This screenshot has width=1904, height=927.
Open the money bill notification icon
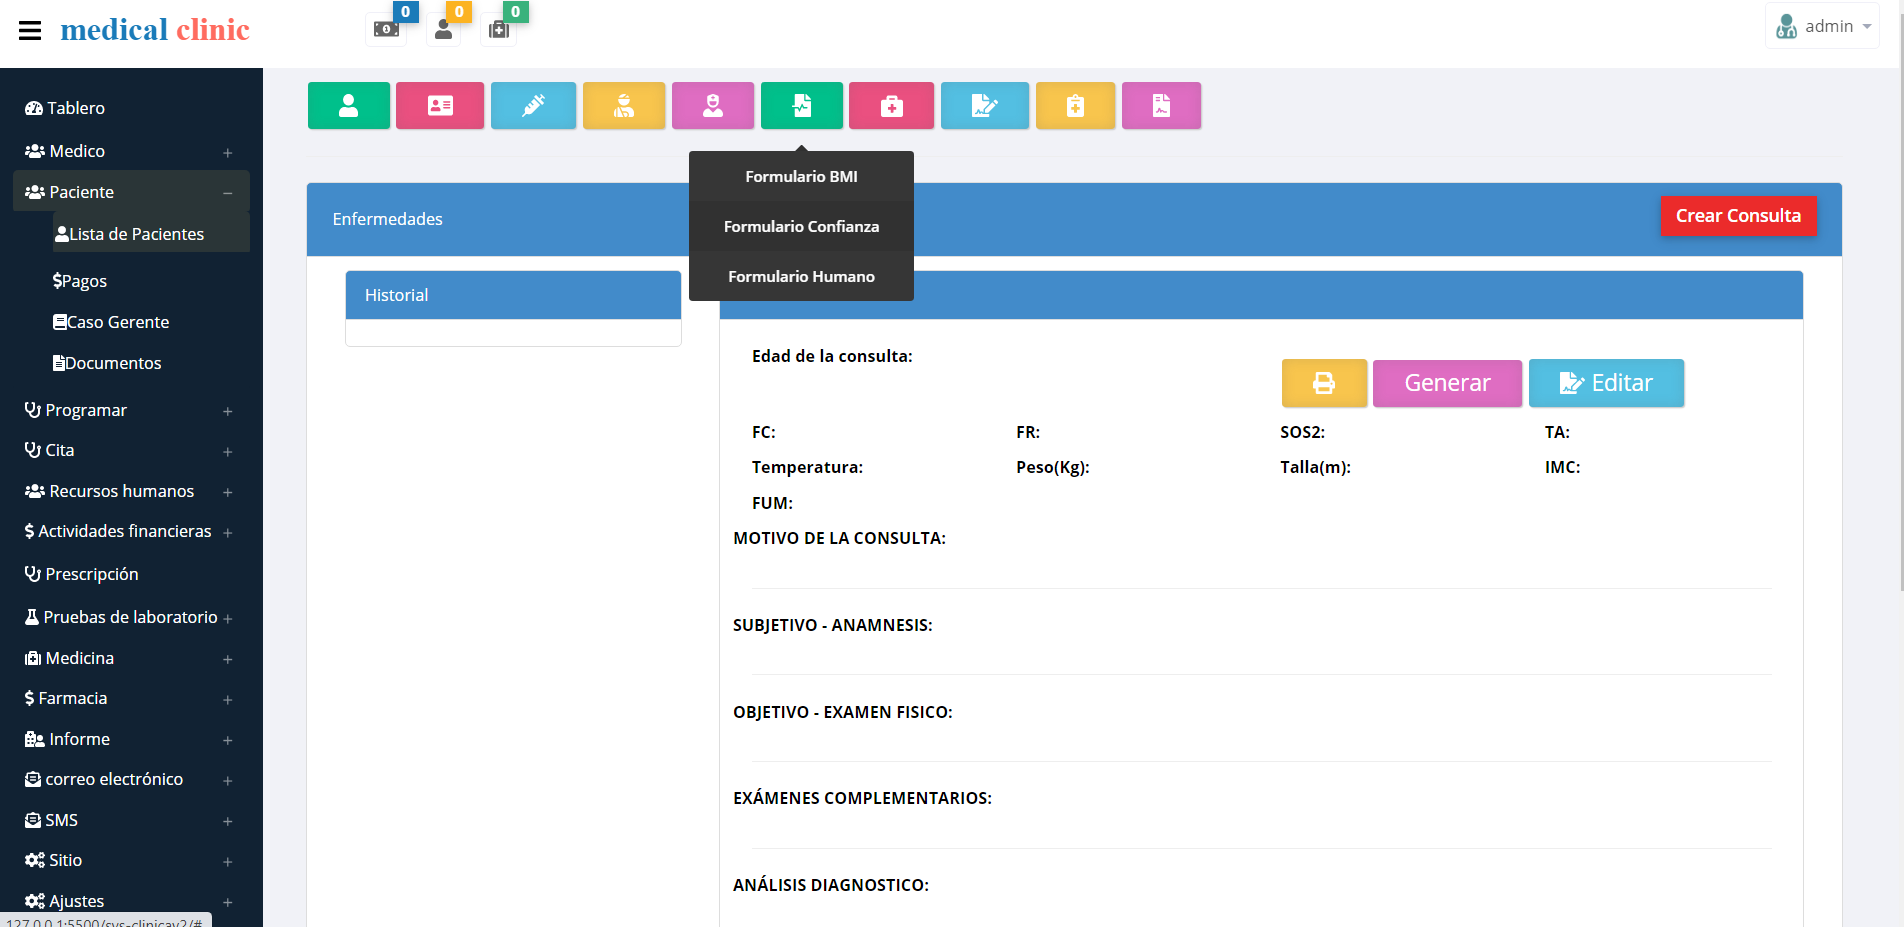(387, 29)
